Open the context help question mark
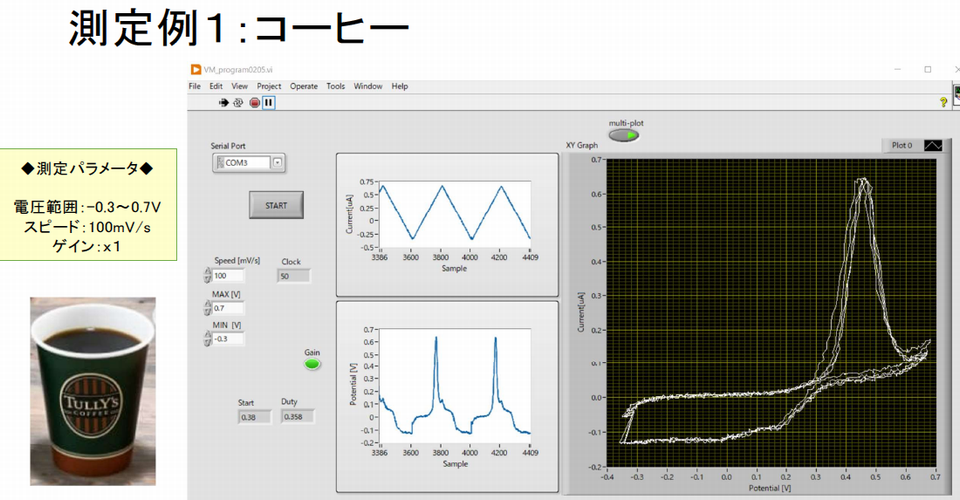The image size is (960, 500). (943, 102)
